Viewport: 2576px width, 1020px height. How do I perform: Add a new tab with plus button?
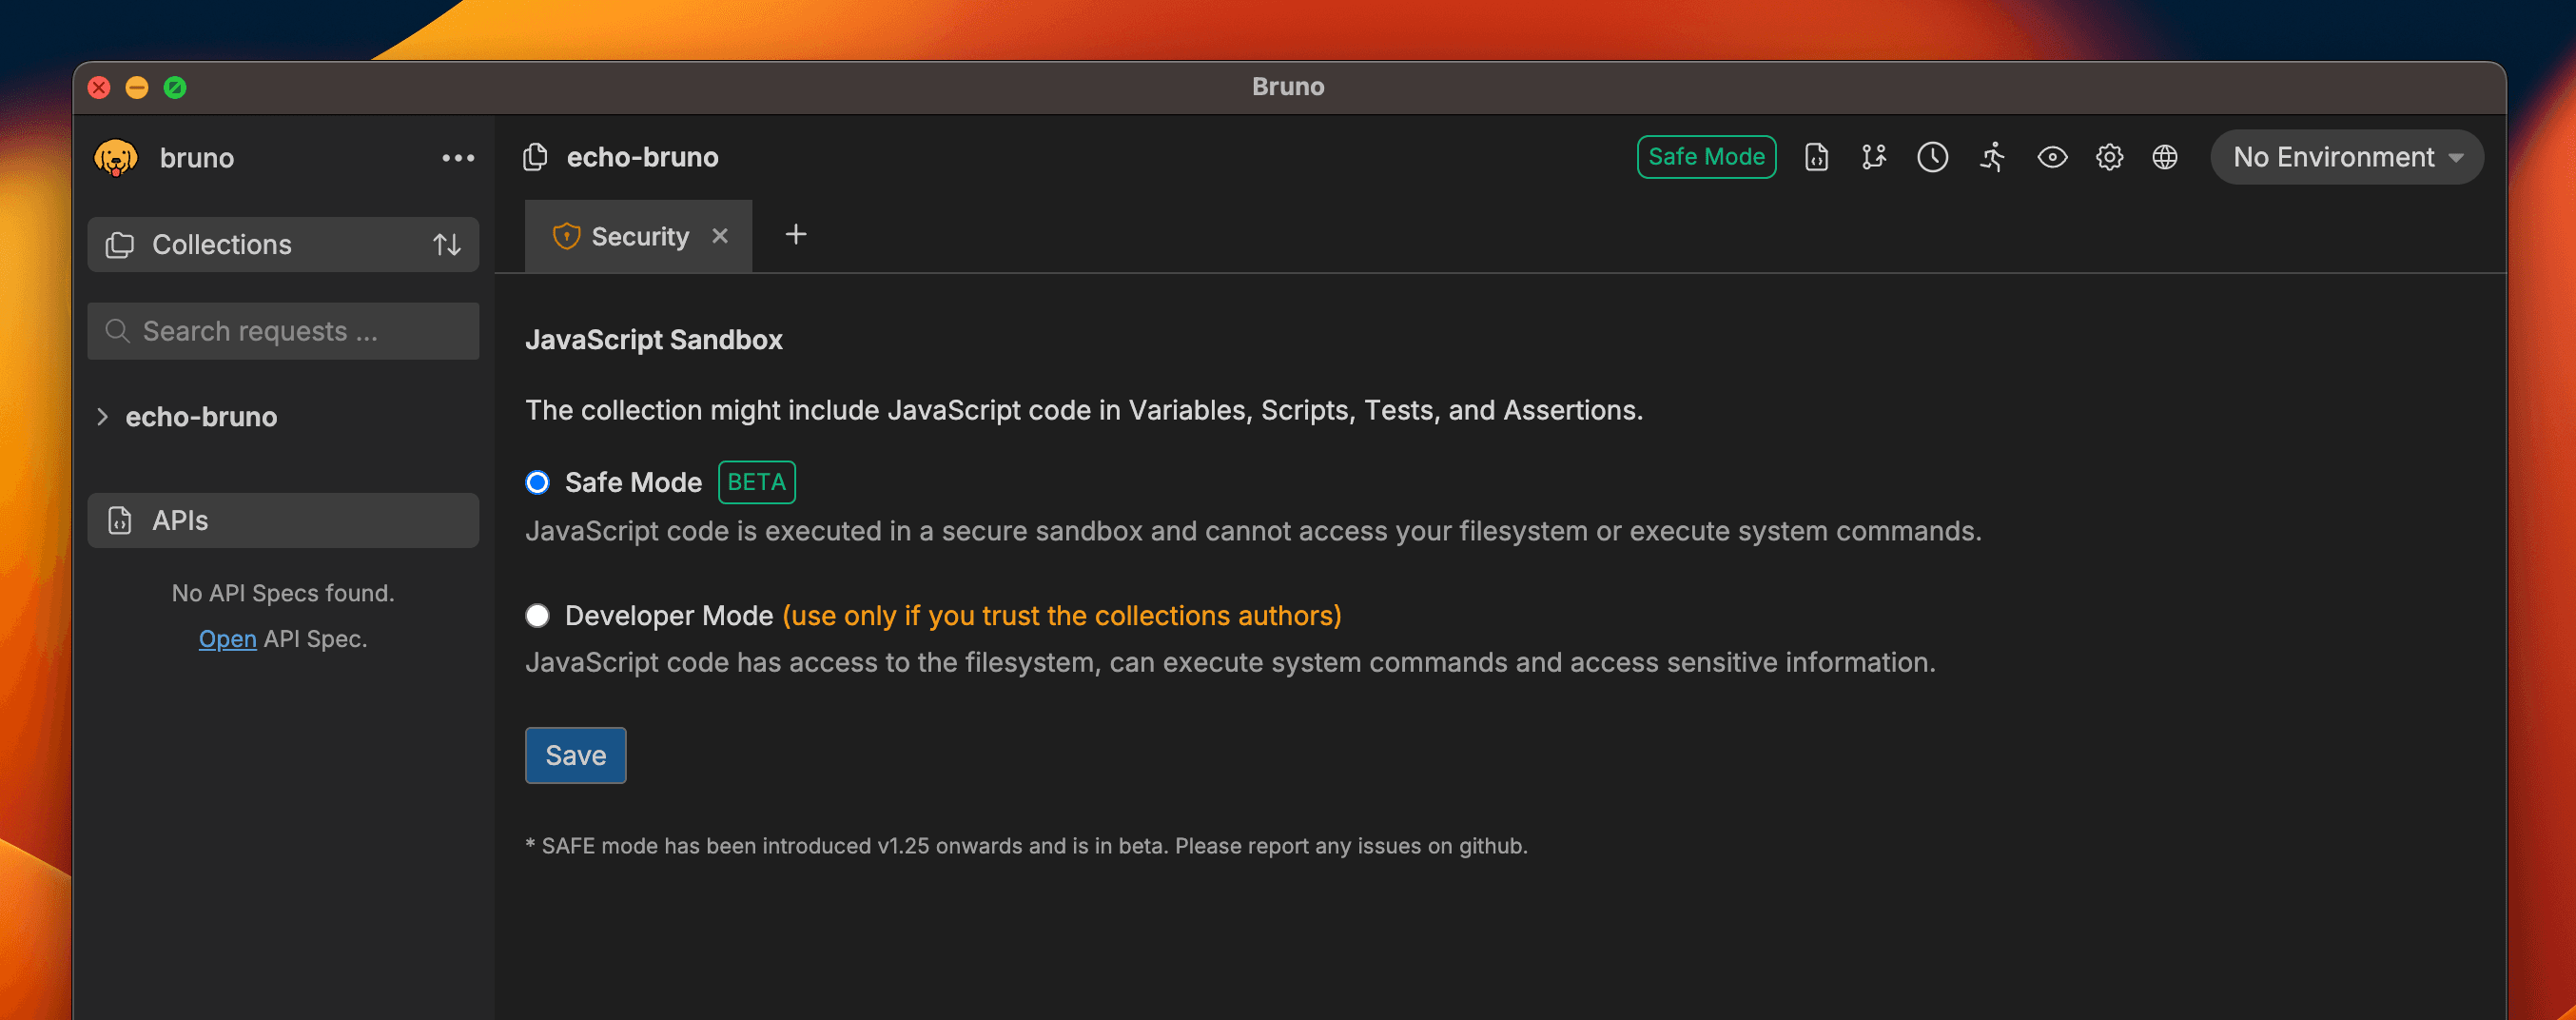click(x=796, y=235)
